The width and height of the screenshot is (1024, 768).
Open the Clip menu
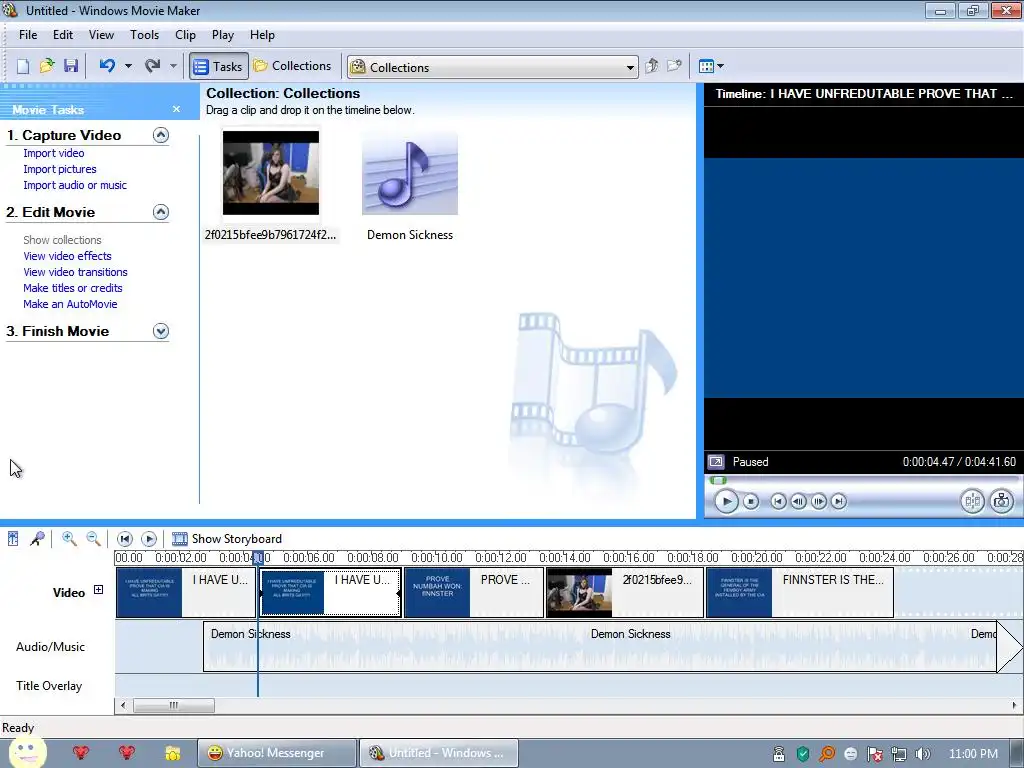[185, 35]
